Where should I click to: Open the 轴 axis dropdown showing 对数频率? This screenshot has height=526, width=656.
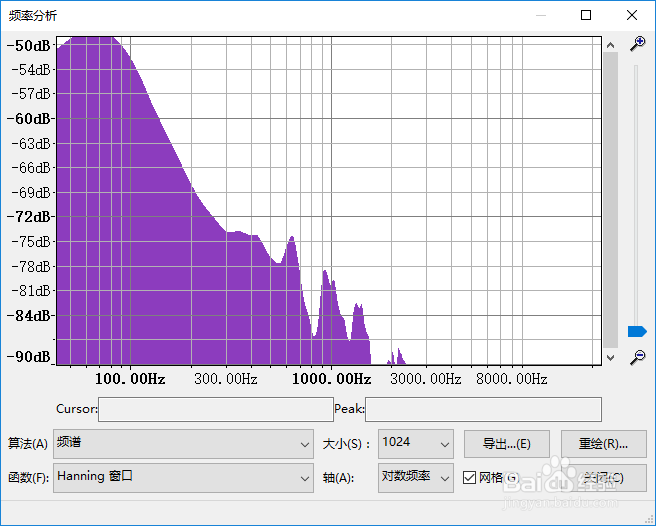click(x=416, y=477)
